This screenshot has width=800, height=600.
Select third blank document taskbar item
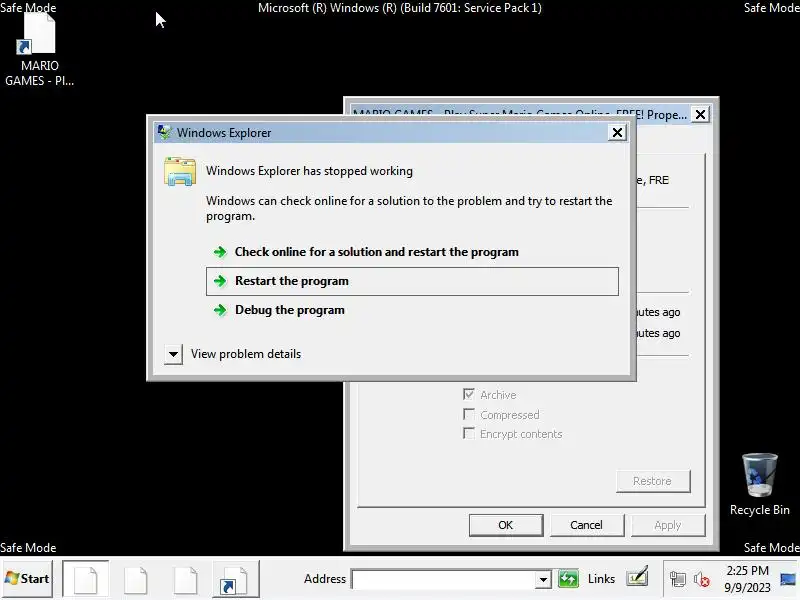click(186, 579)
